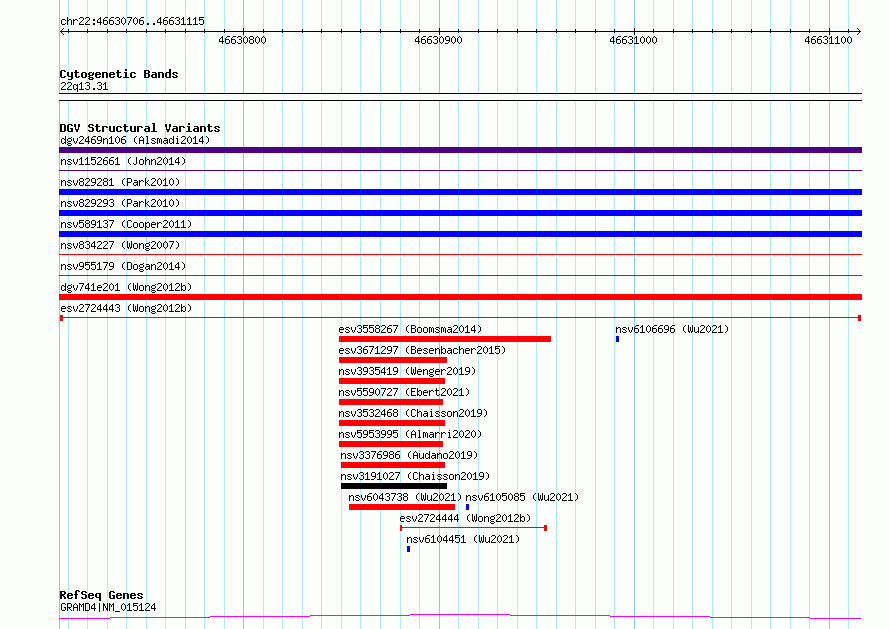Click nsv834227 (Wong2007) label
Image resolution: width=890 pixels, height=629 pixels.
120,245
